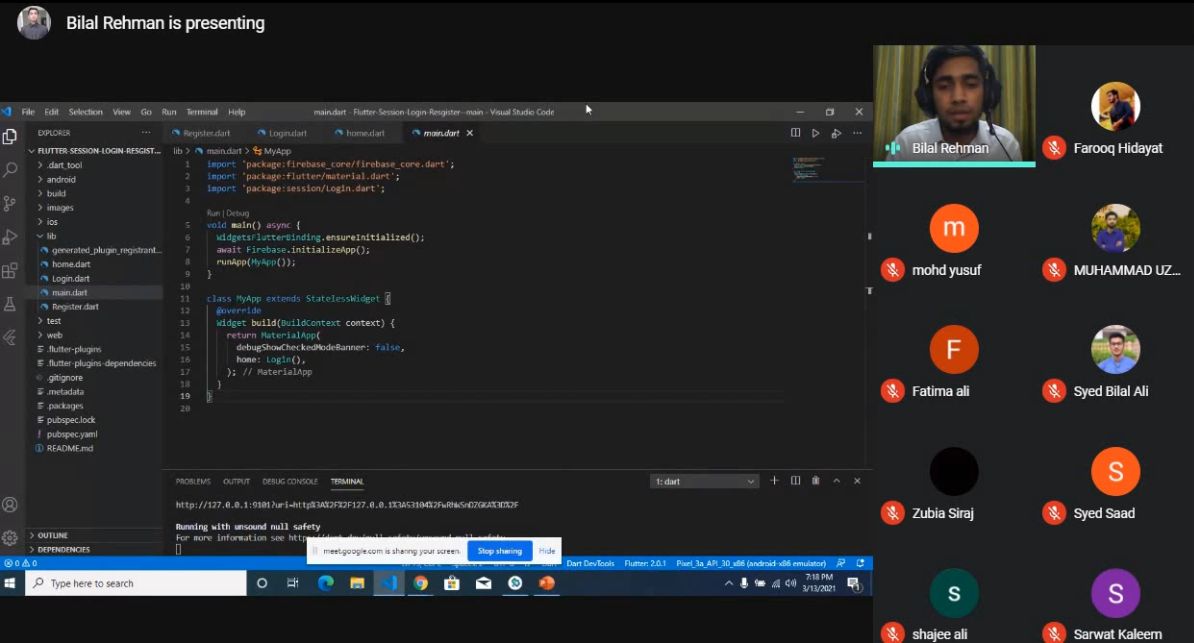Click the split editor icon
Image resolution: width=1194 pixels, height=643 pixels.
click(x=795, y=133)
